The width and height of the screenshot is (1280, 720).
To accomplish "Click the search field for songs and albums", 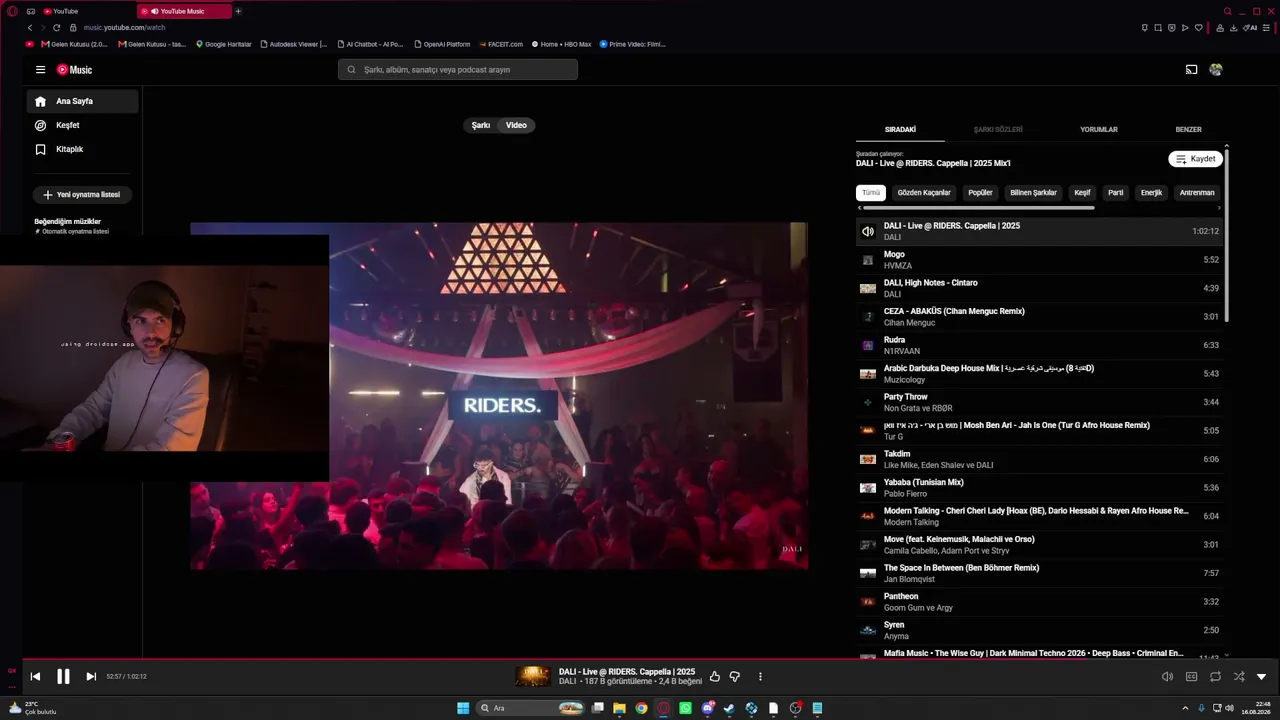I will tap(458, 70).
